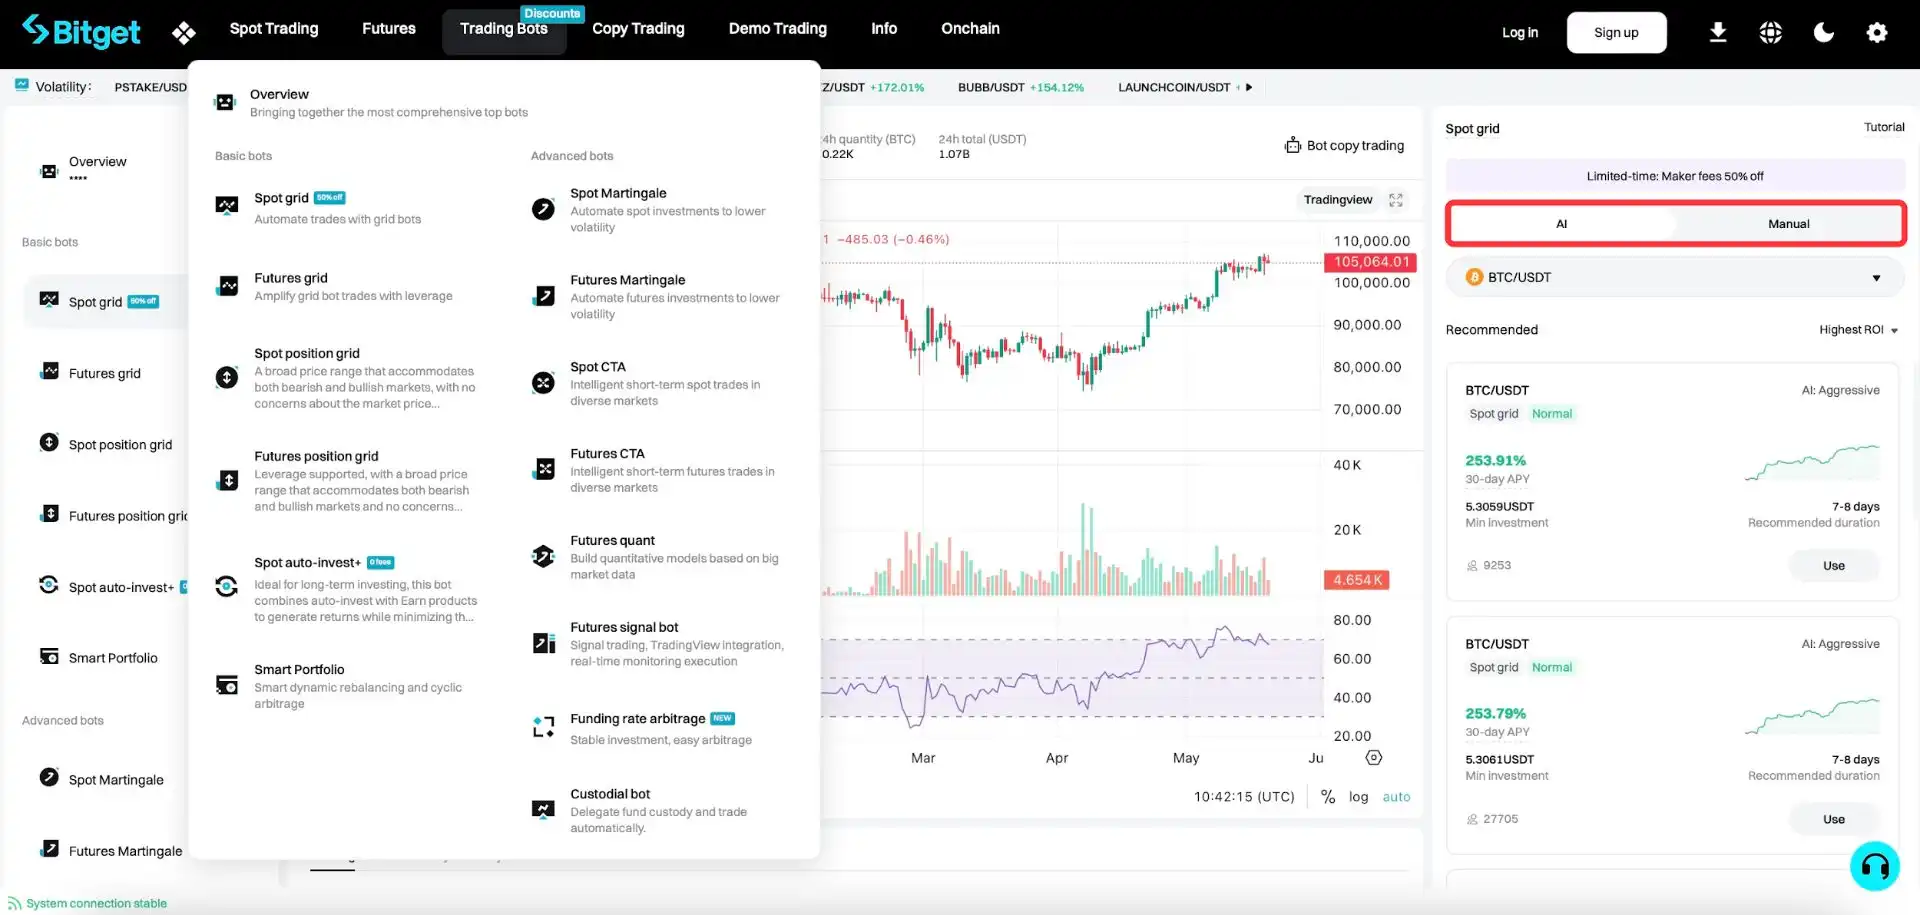The height and width of the screenshot is (915, 1920).
Task: Switch to Manual mode tab
Action: click(1788, 224)
